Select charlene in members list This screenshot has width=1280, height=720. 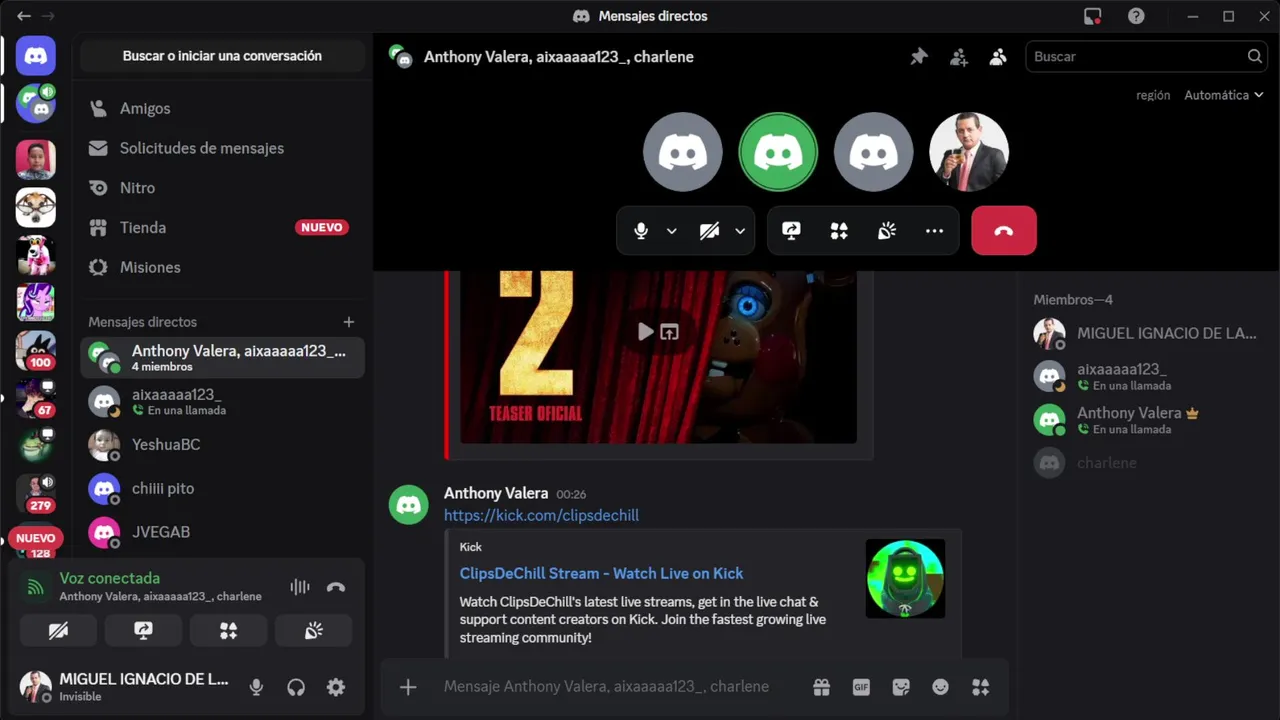click(1148, 463)
